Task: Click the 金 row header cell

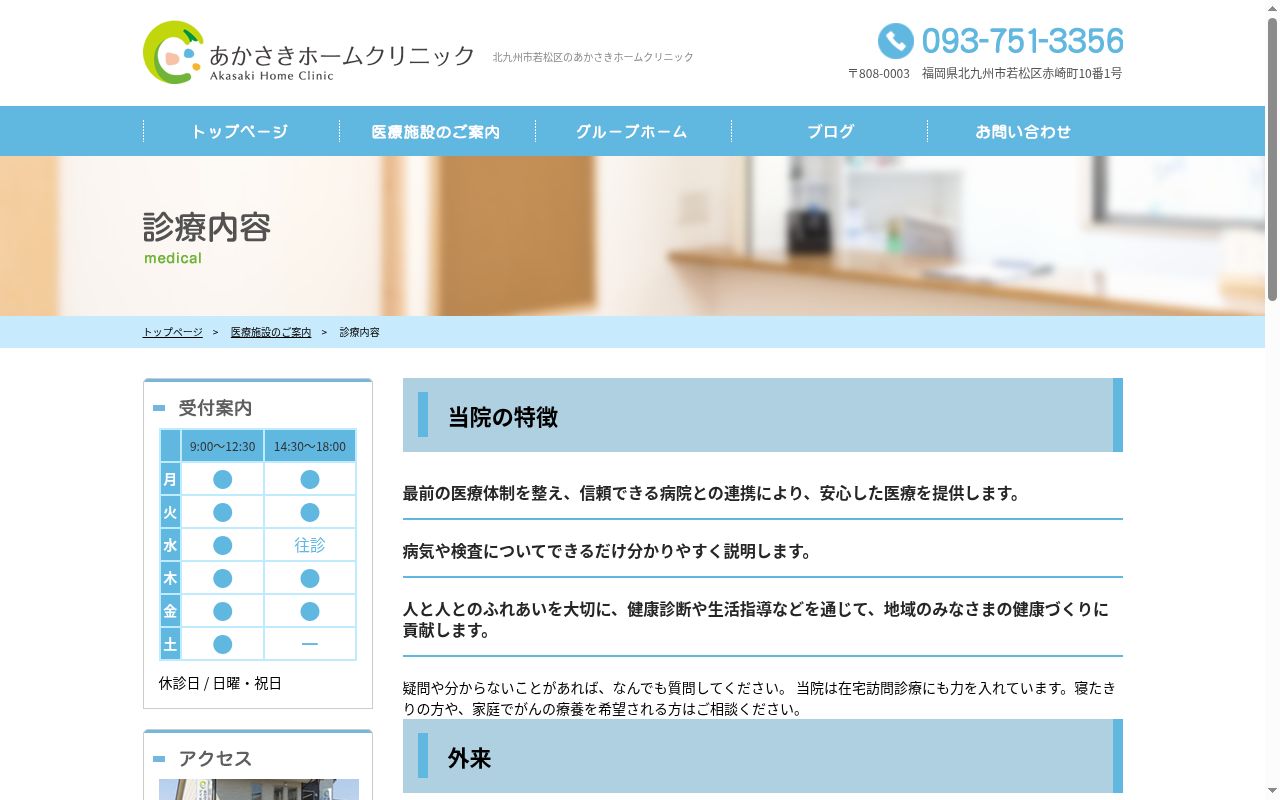Action: 170,611
